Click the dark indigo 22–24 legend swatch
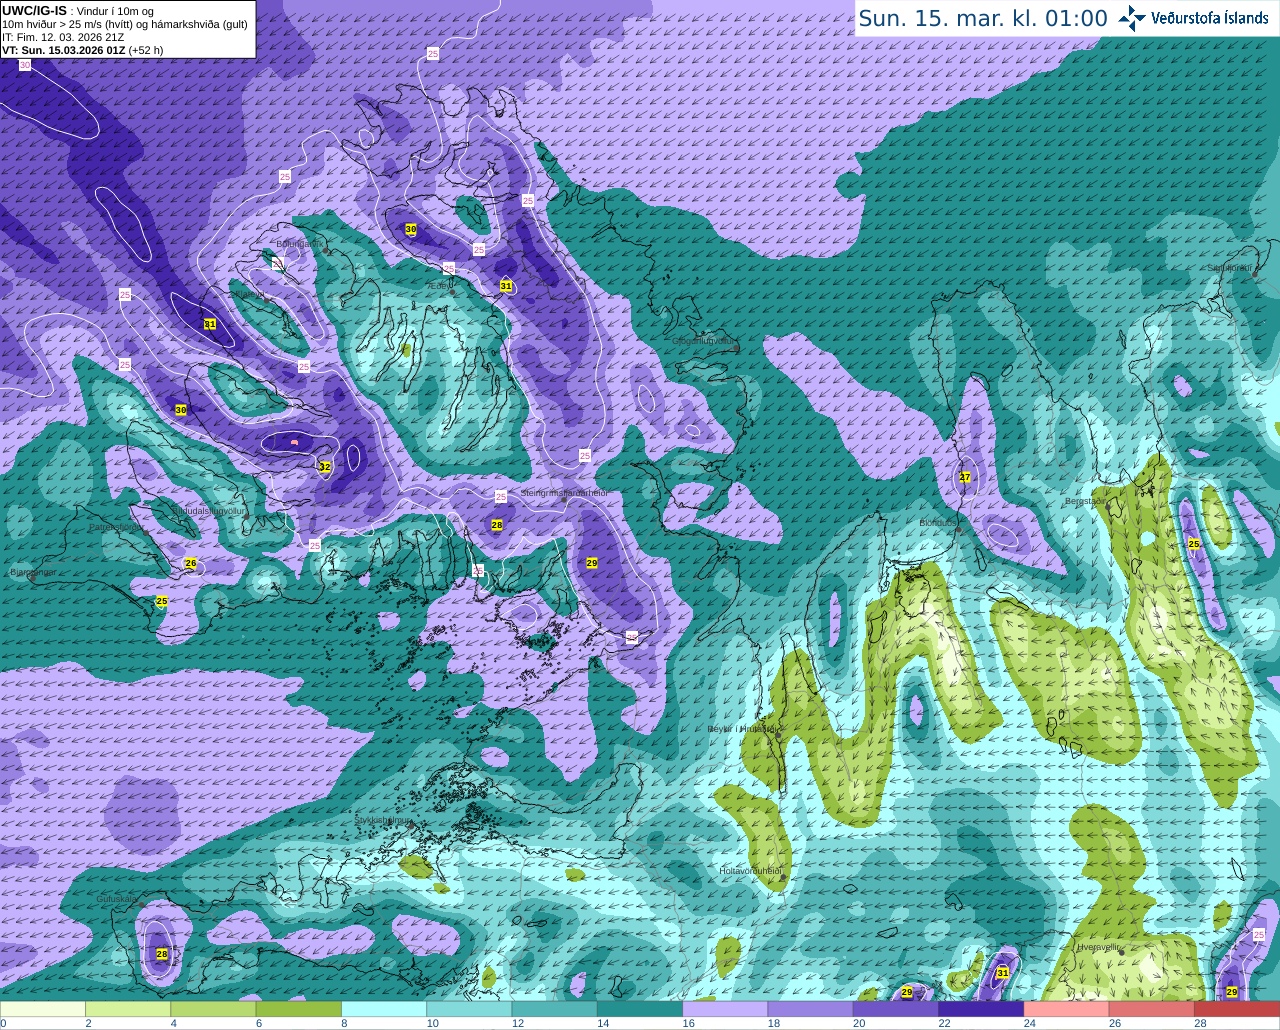This screenshot has width=1280, height=1030. [x=981, y=1009]
